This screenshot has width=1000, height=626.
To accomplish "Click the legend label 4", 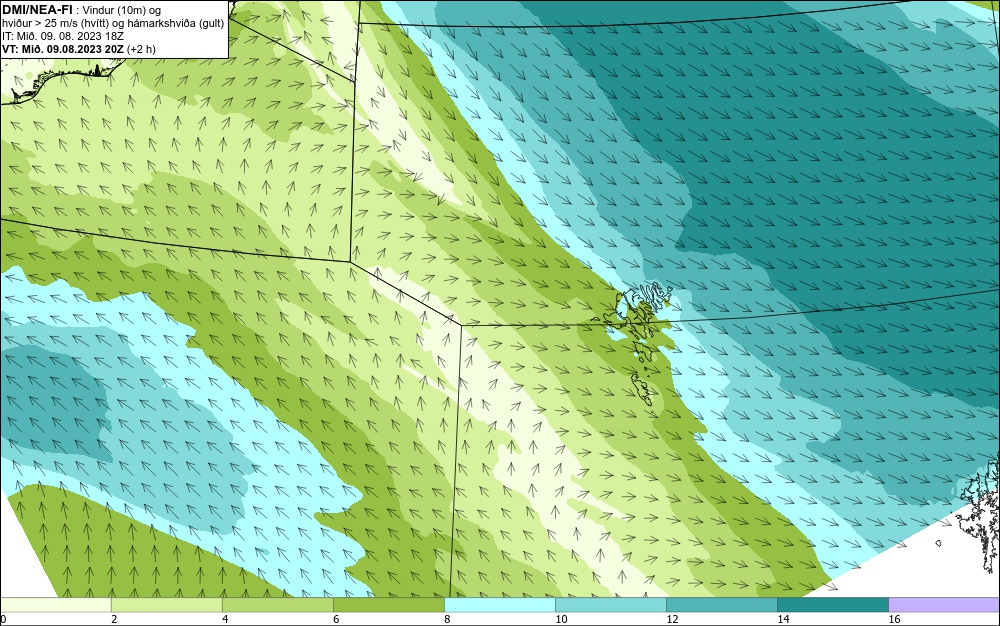I will tap(225, 619).
